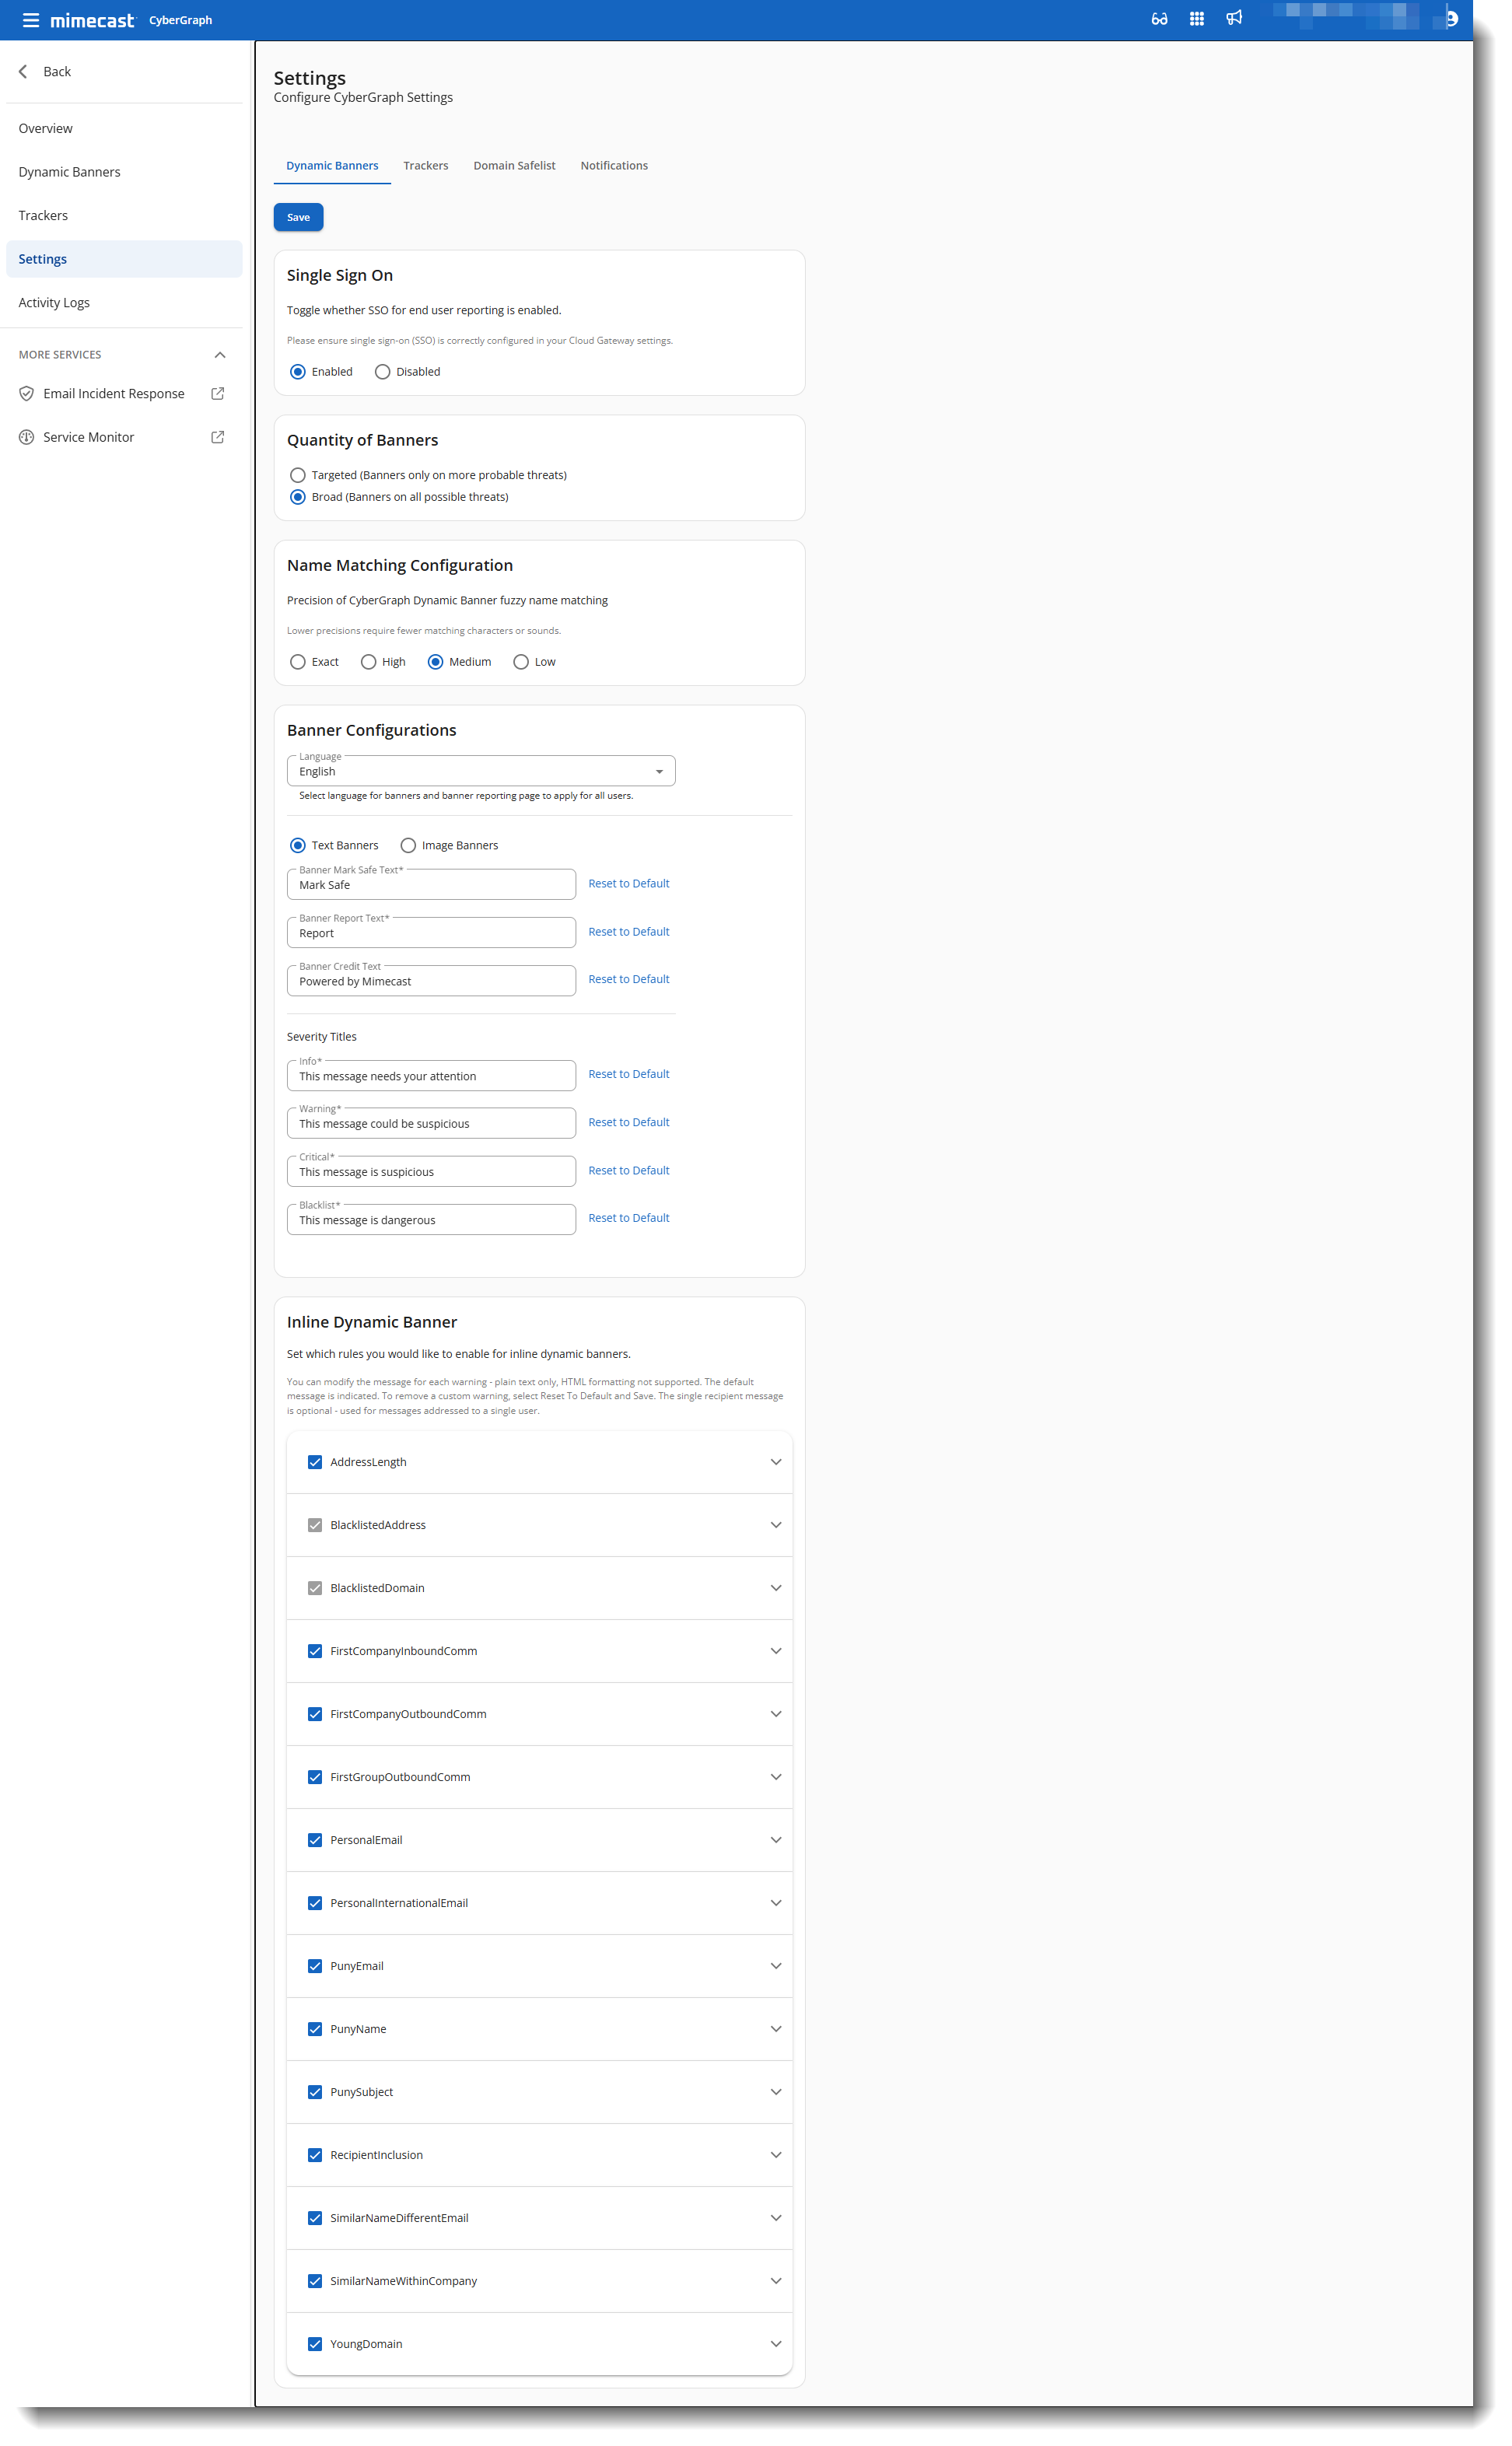Expand the YoungDomain rule details
This screenshot has width=1512, height=2446.
pos(776,2343)
